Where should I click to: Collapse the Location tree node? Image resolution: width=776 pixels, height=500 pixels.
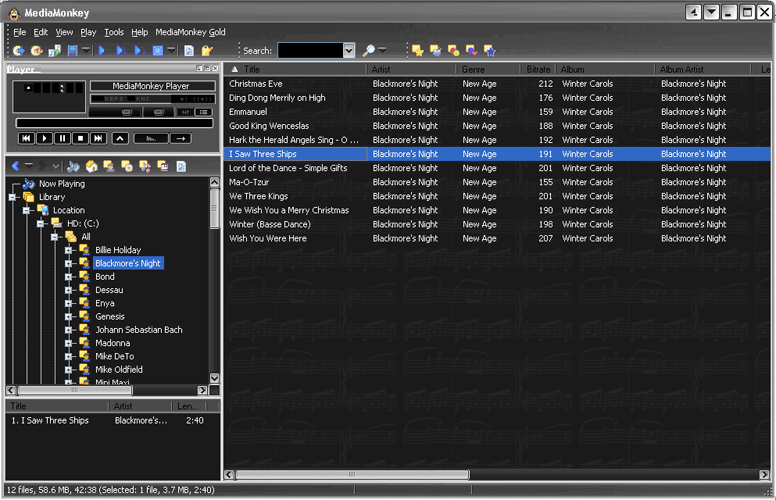(26, 210)
